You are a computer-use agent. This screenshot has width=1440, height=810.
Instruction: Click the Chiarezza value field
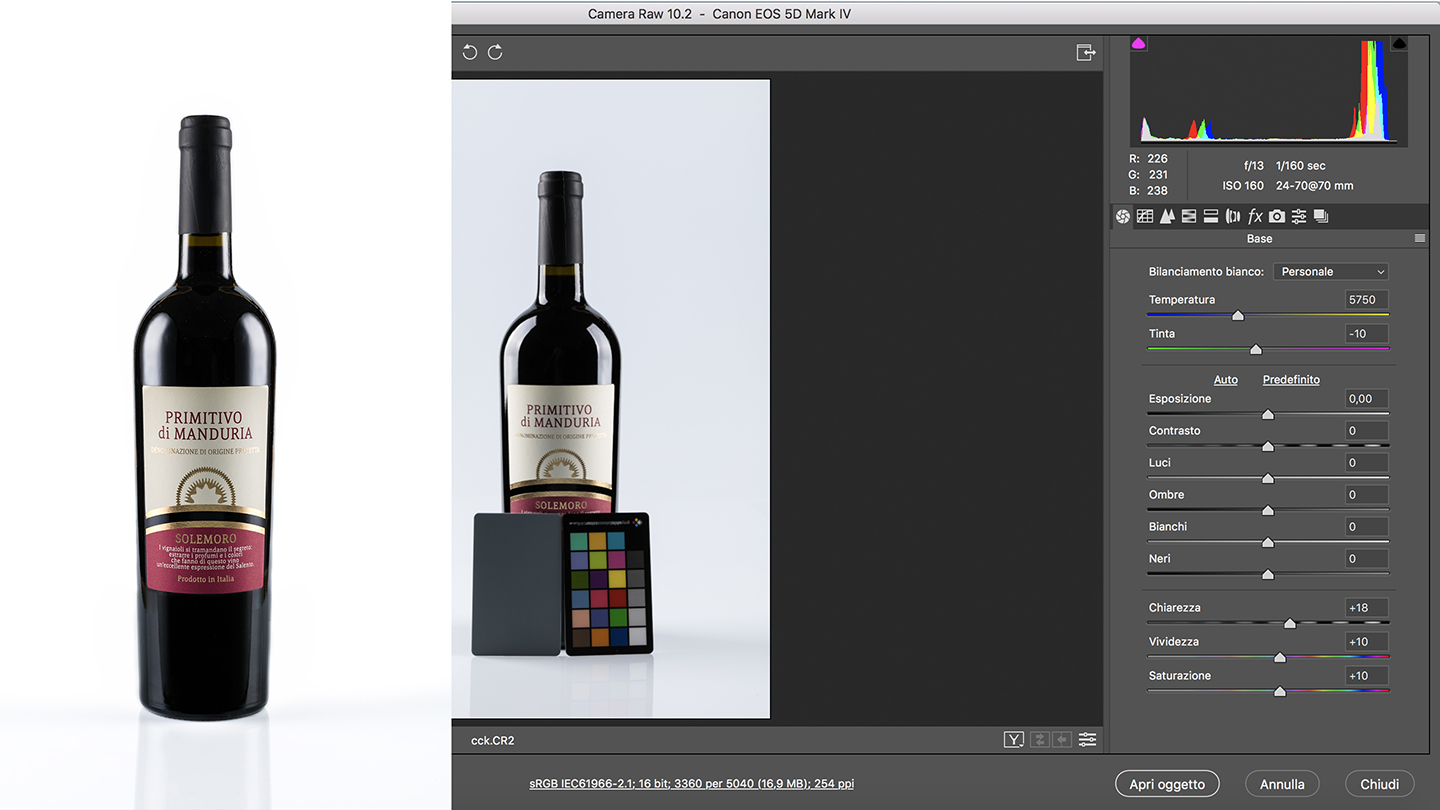click(1366, 608)
